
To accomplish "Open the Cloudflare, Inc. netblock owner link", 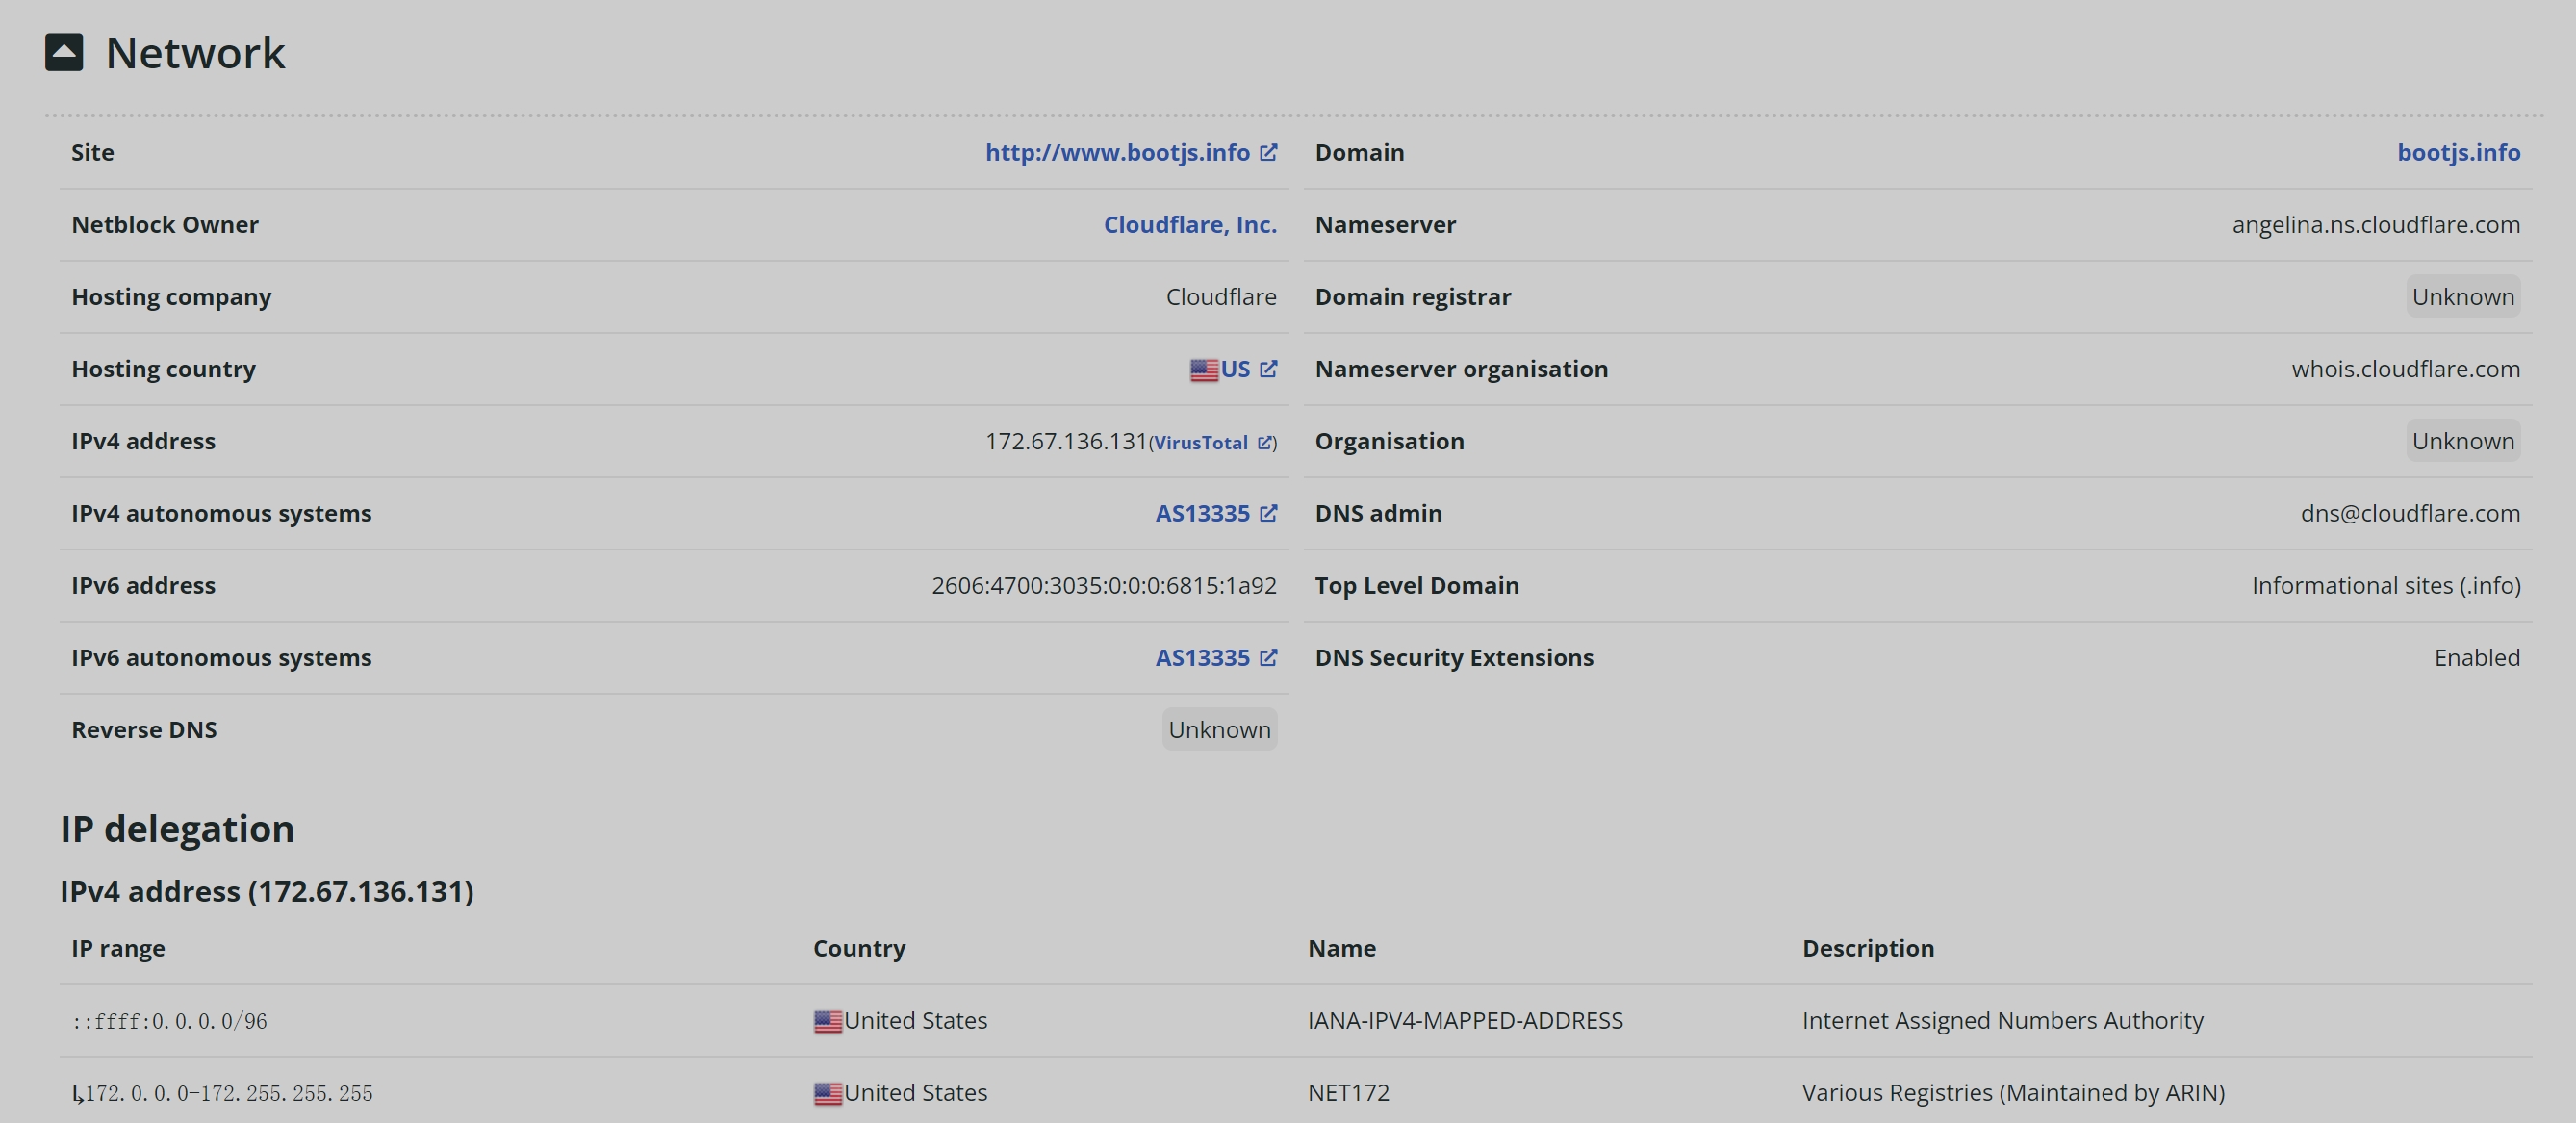I will tap(1190, 224).
